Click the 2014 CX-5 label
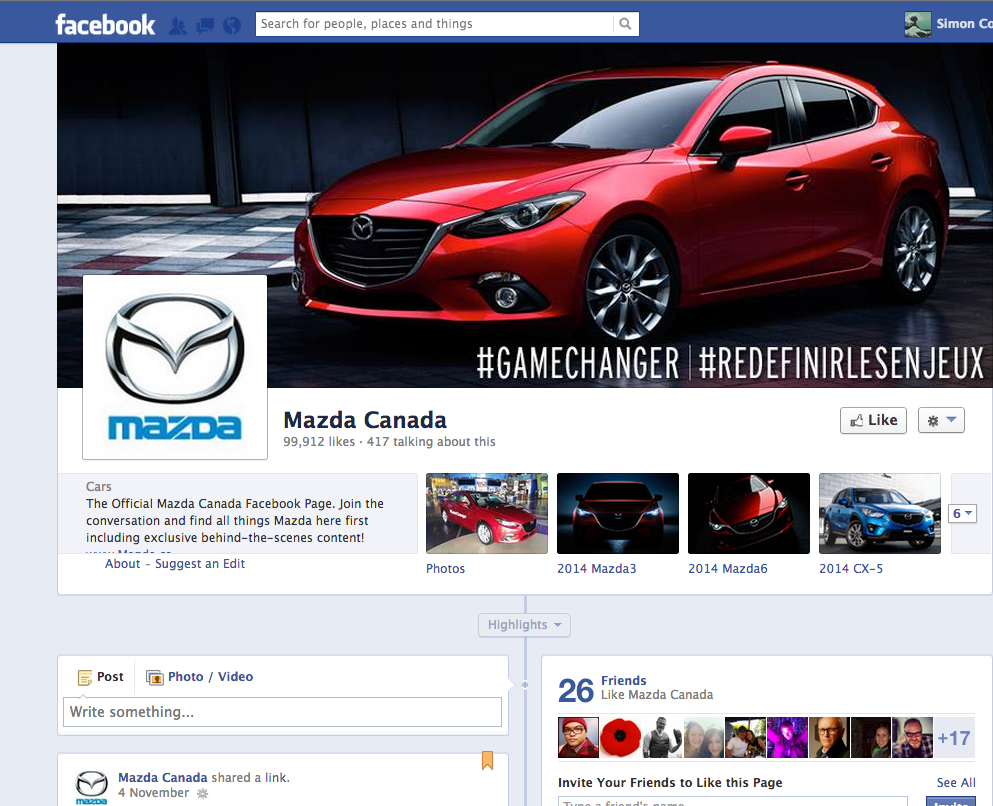The image size is (993, 806). (x=851, y=569)
